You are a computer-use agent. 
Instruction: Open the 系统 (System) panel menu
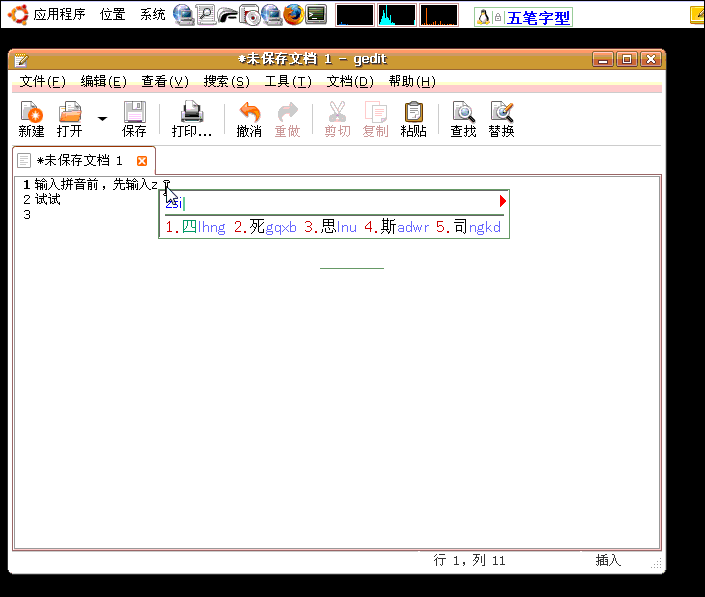click(152, 14)
